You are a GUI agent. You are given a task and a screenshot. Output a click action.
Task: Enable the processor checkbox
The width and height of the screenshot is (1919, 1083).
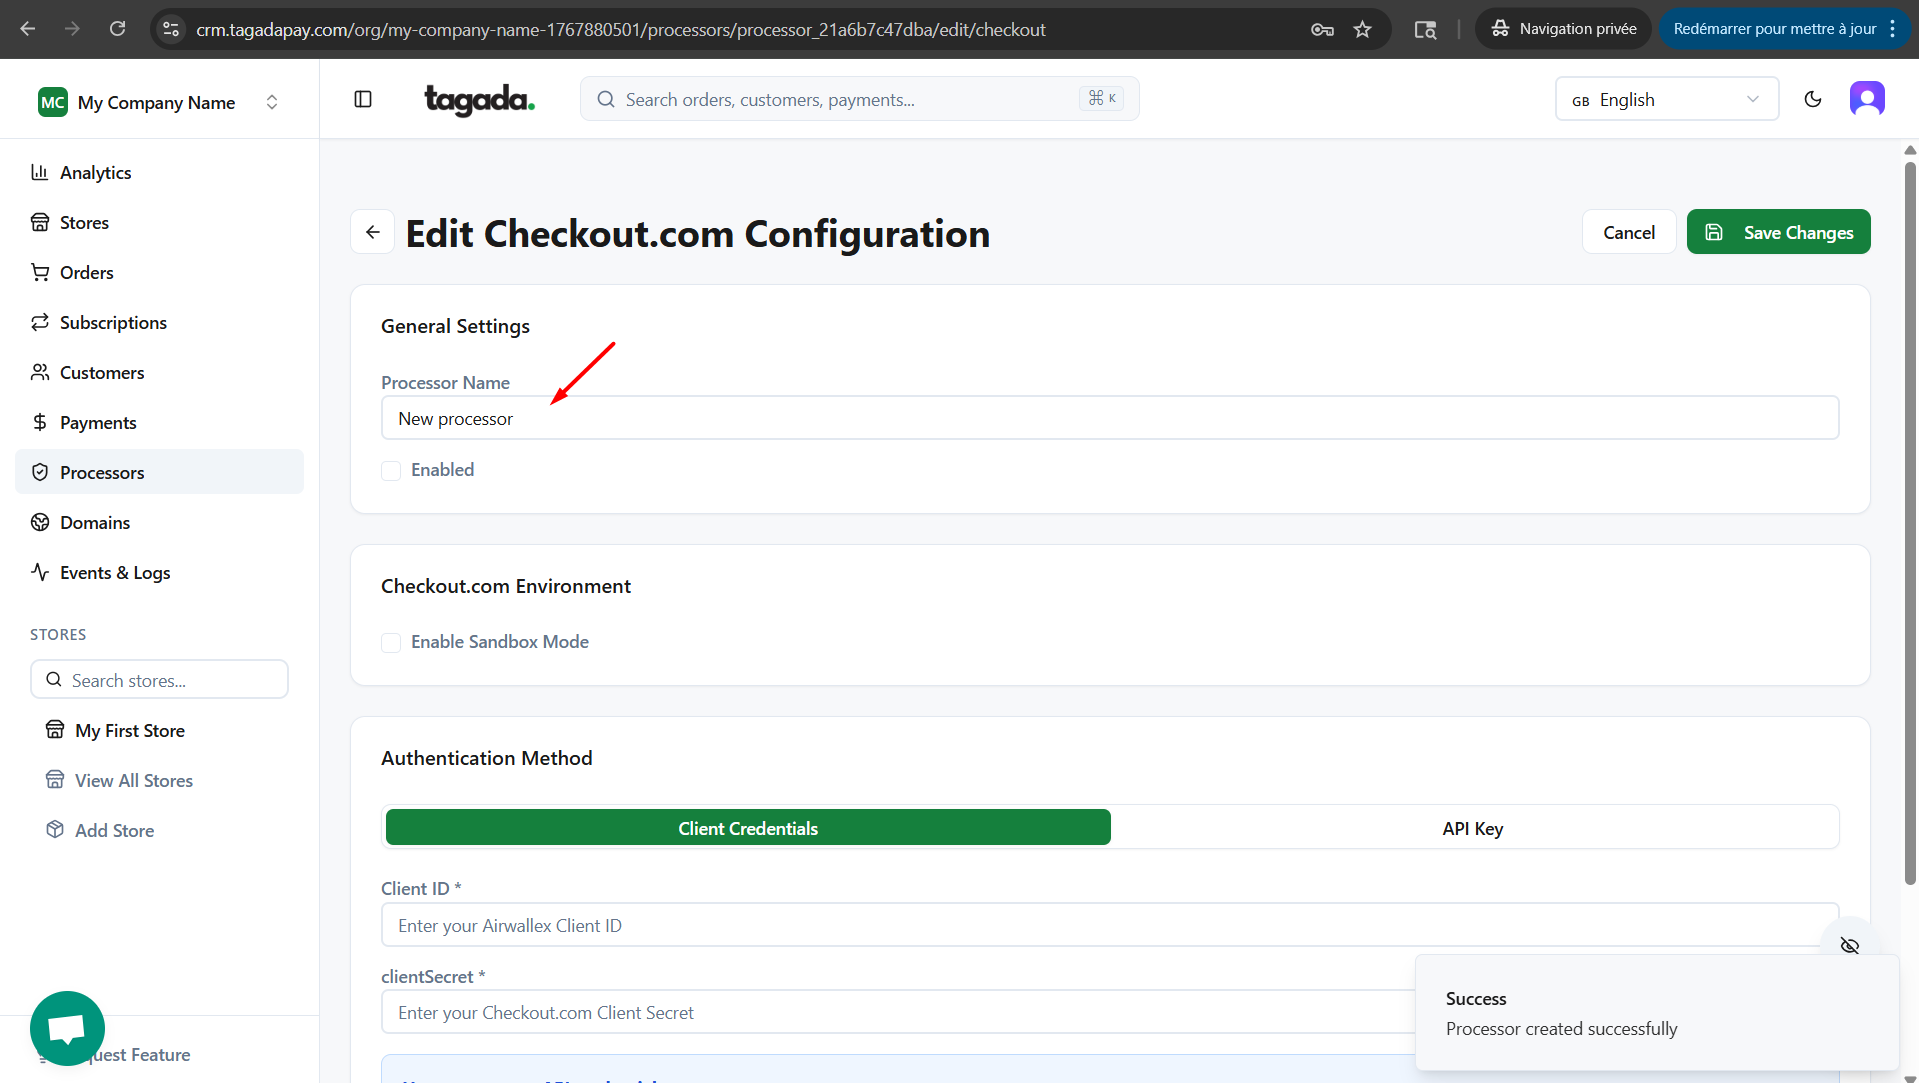(391, 471)
